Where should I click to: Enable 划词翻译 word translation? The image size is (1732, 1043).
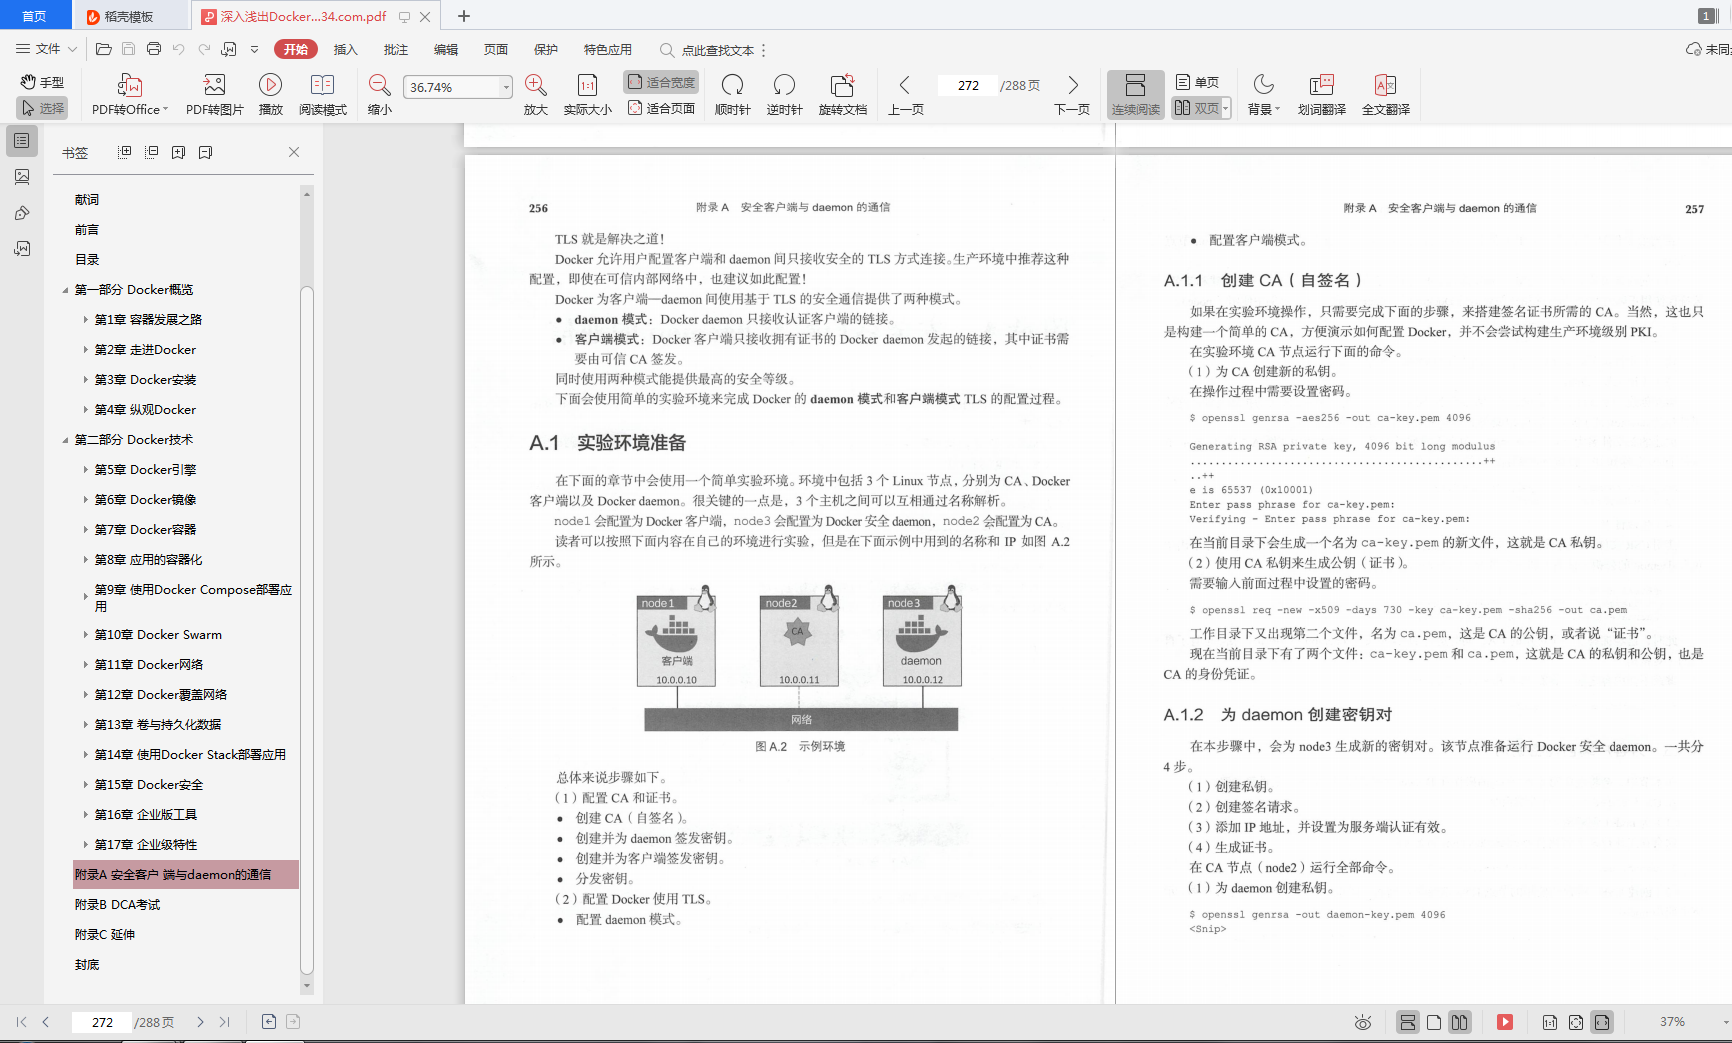click(1321, 95)
